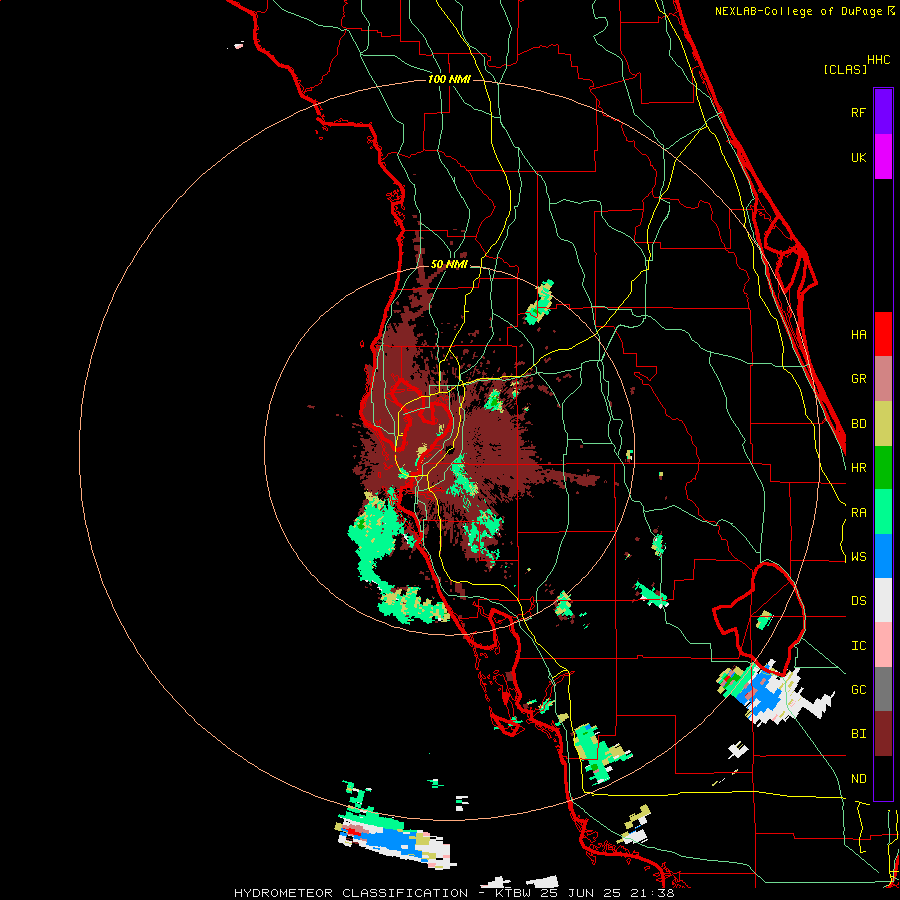Click the yellow BD legend color swatch
This screenshot has height=900, width=900.
pos(883,424)
